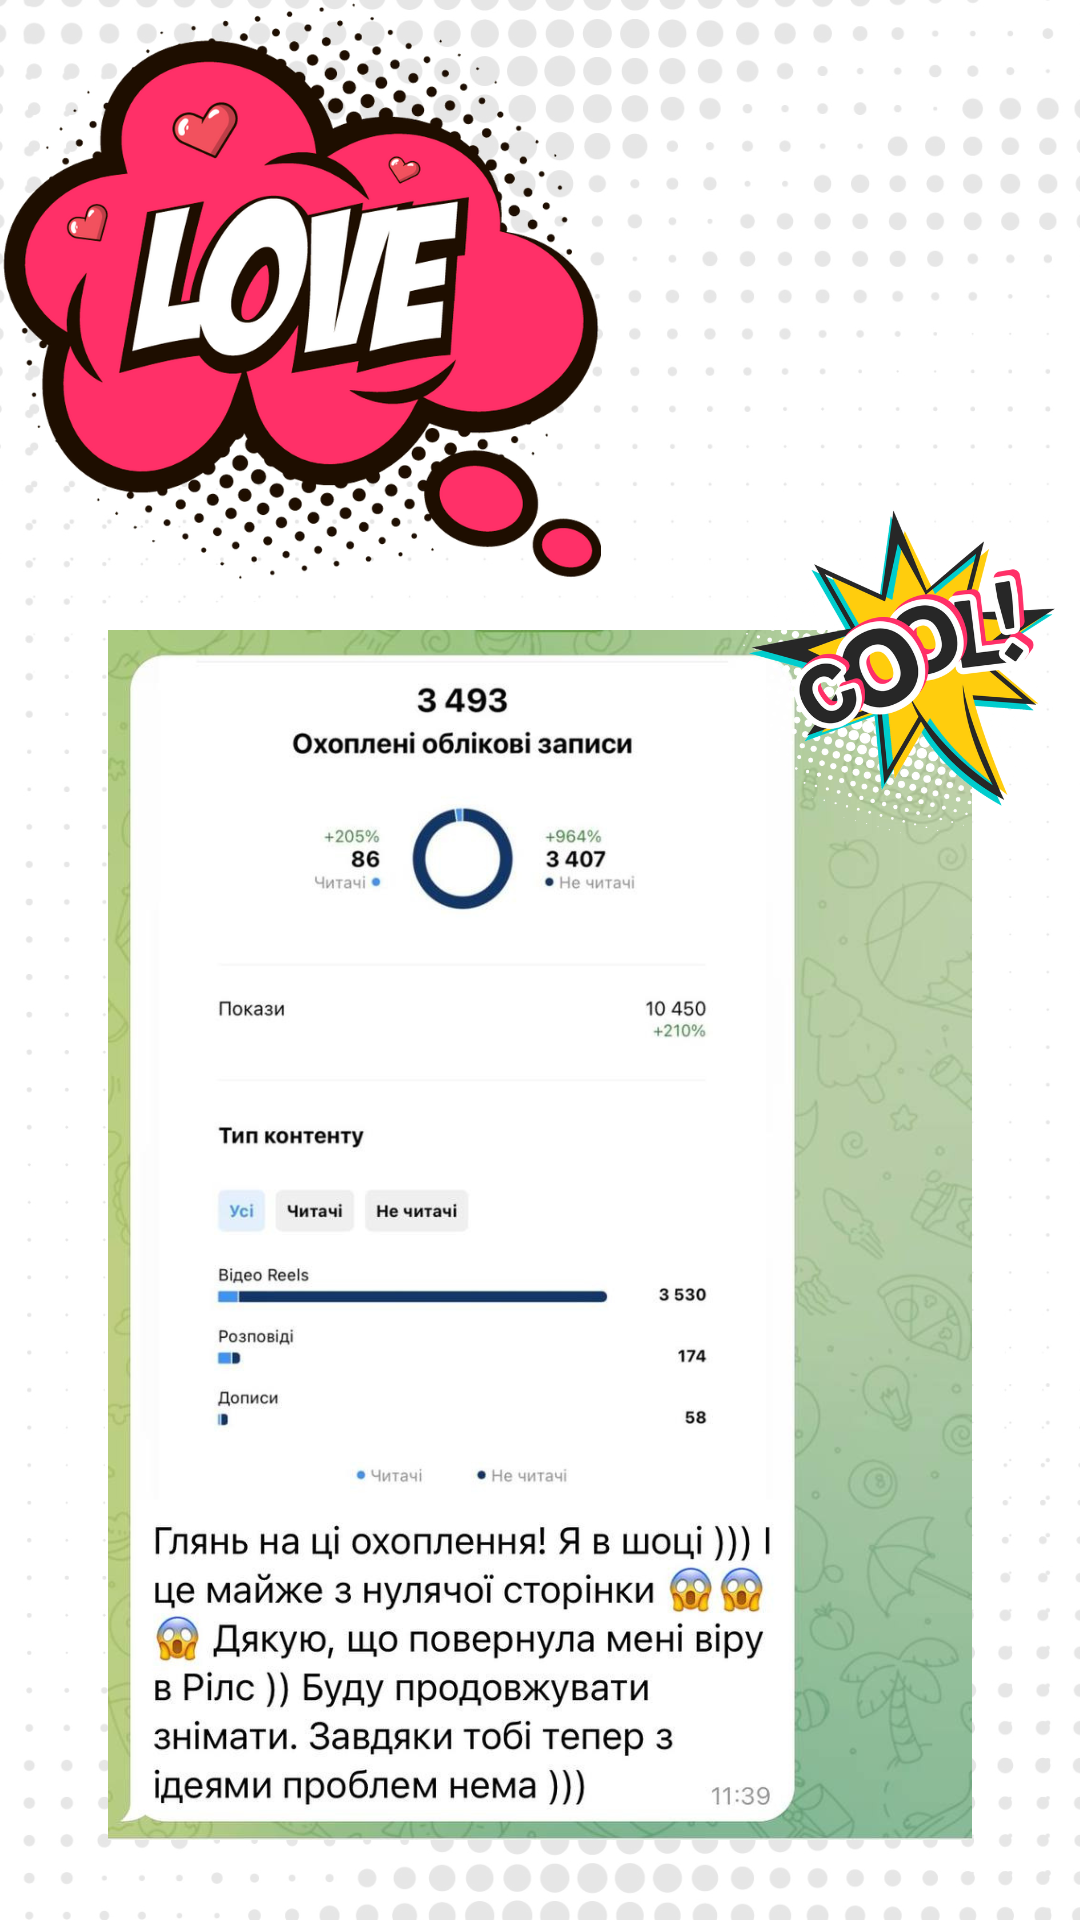Click the 'Покази' row label
Screen dimensions: 1080x1920
[251, 1009]
